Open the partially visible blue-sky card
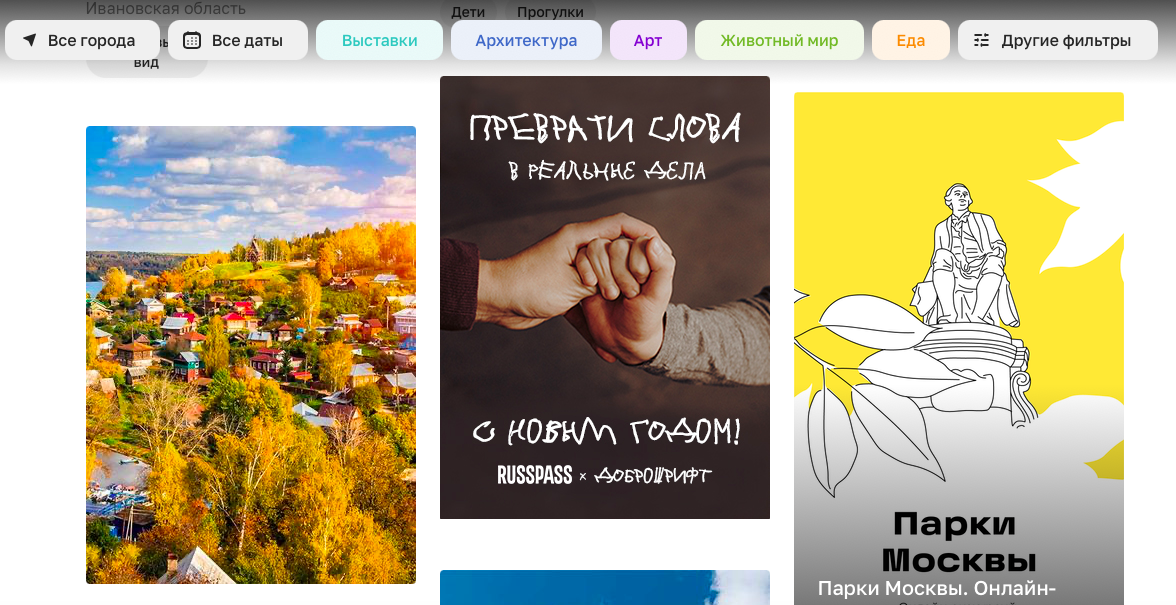Viewport: 1176px width, 605px height. tap(604, 587)
